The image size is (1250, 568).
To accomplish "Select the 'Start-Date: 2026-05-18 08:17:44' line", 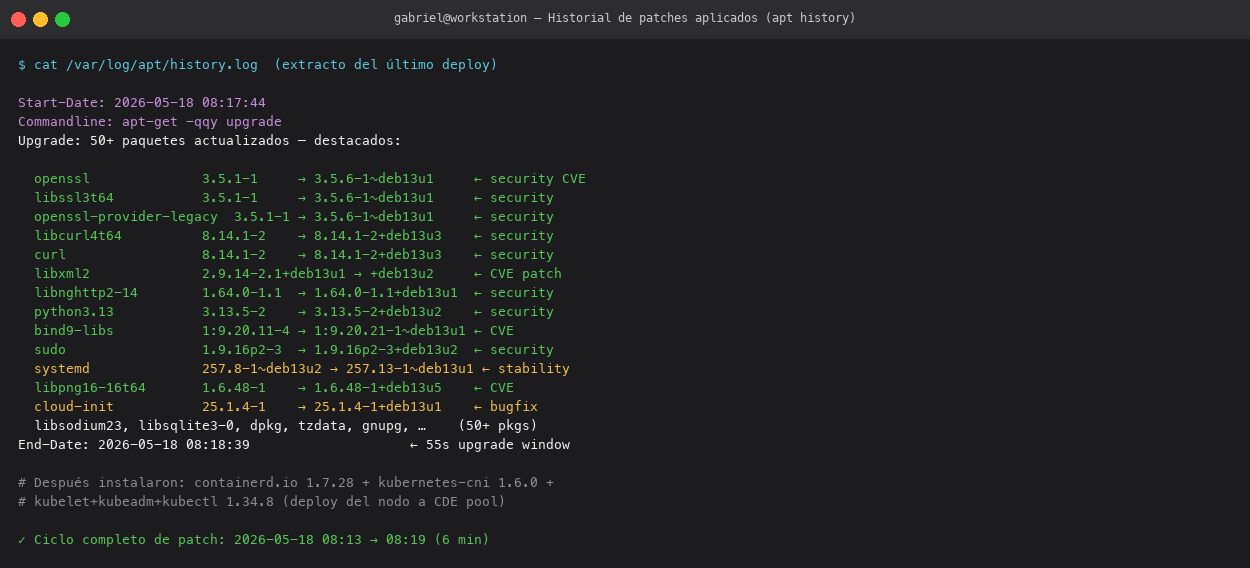I will 142,103.
